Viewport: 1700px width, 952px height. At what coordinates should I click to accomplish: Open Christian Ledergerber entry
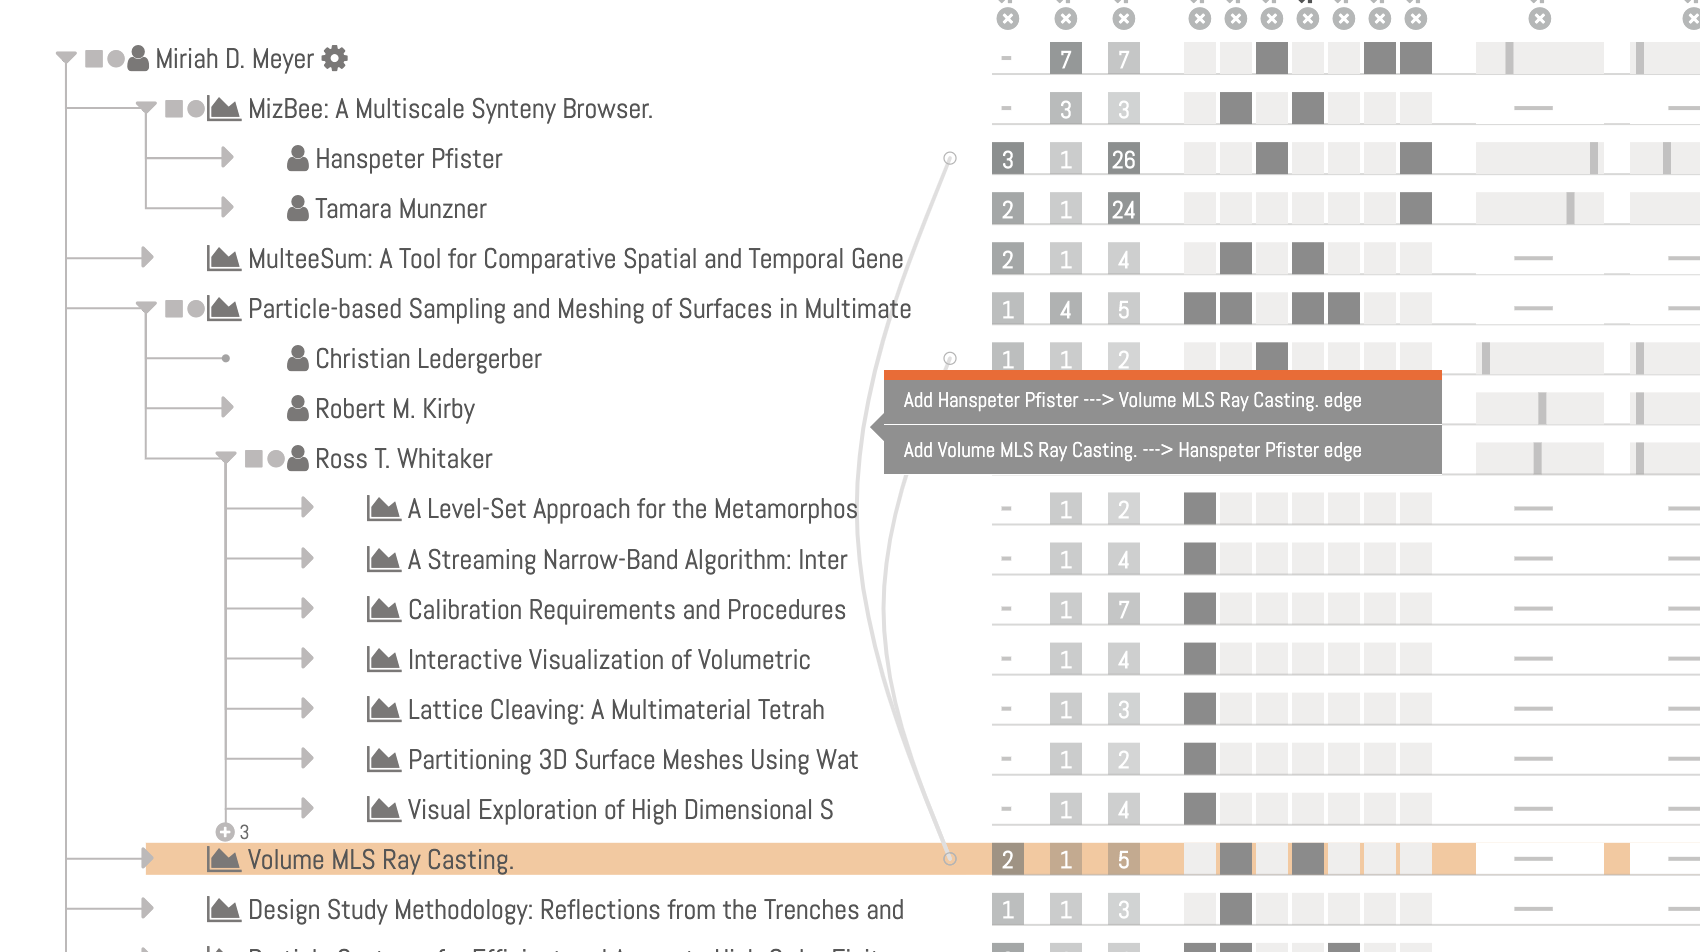pos(428,359)
